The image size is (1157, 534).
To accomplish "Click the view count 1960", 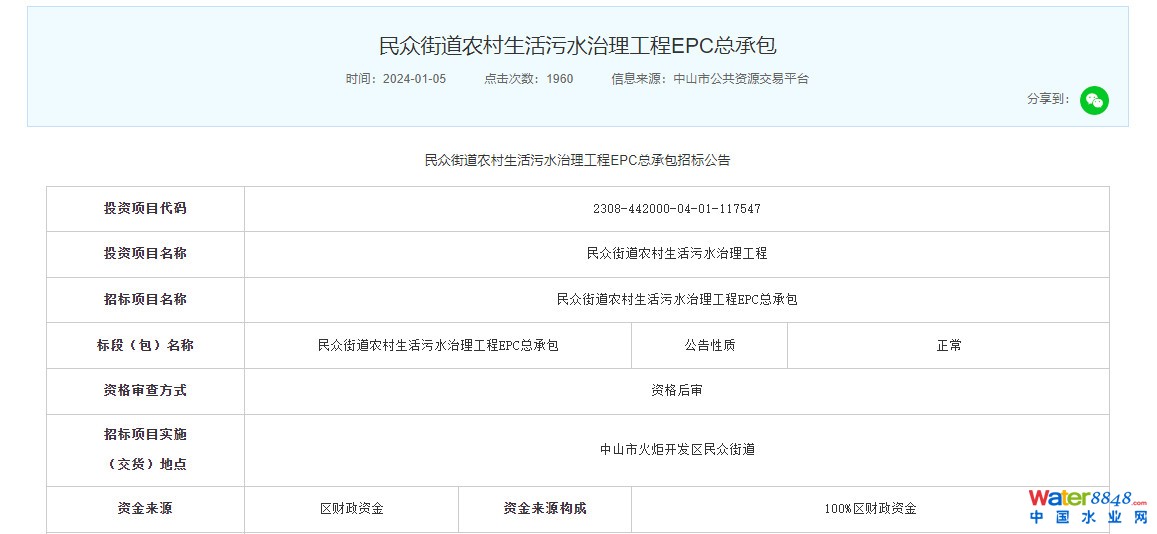I will coord(560,79).
